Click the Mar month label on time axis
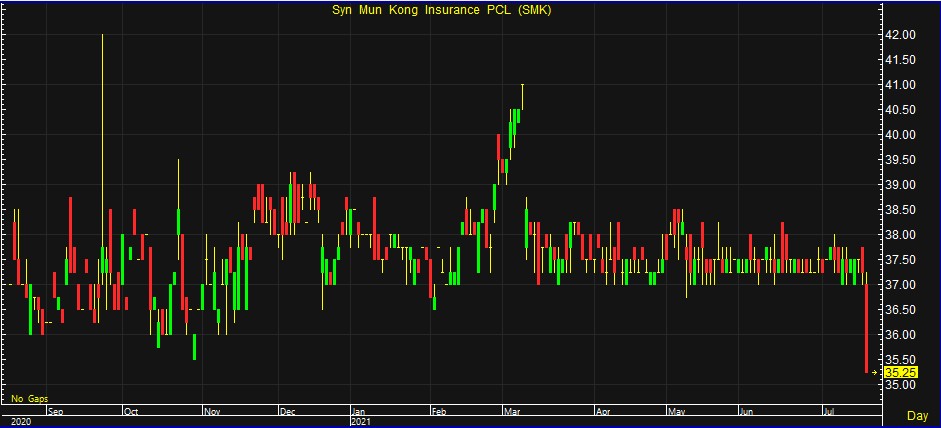The height and width of the screenshot is (428, 941). click(513, 412)
